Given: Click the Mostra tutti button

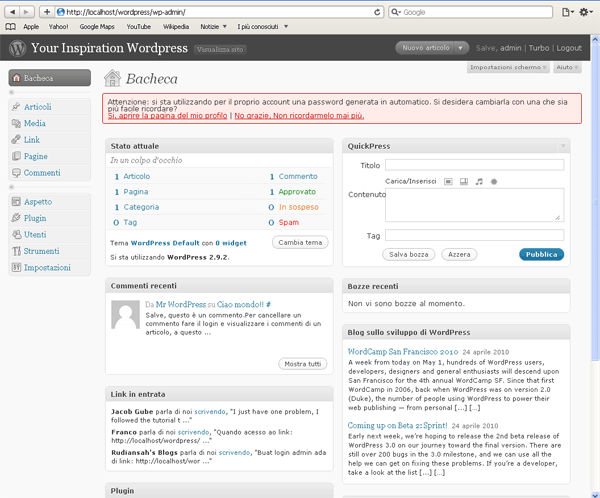Looking at the screenshot, I should point(303,364).
